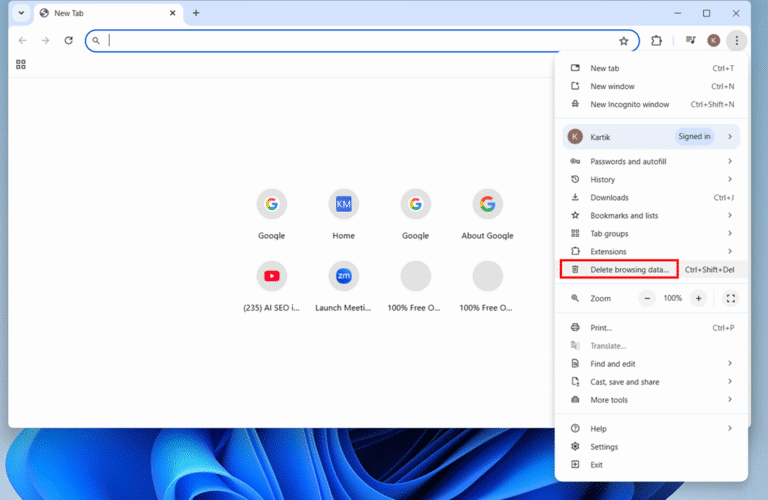This screenshot has width=768, height=500.
Task: Open a new tab with plus button
Action: [196, 13]
